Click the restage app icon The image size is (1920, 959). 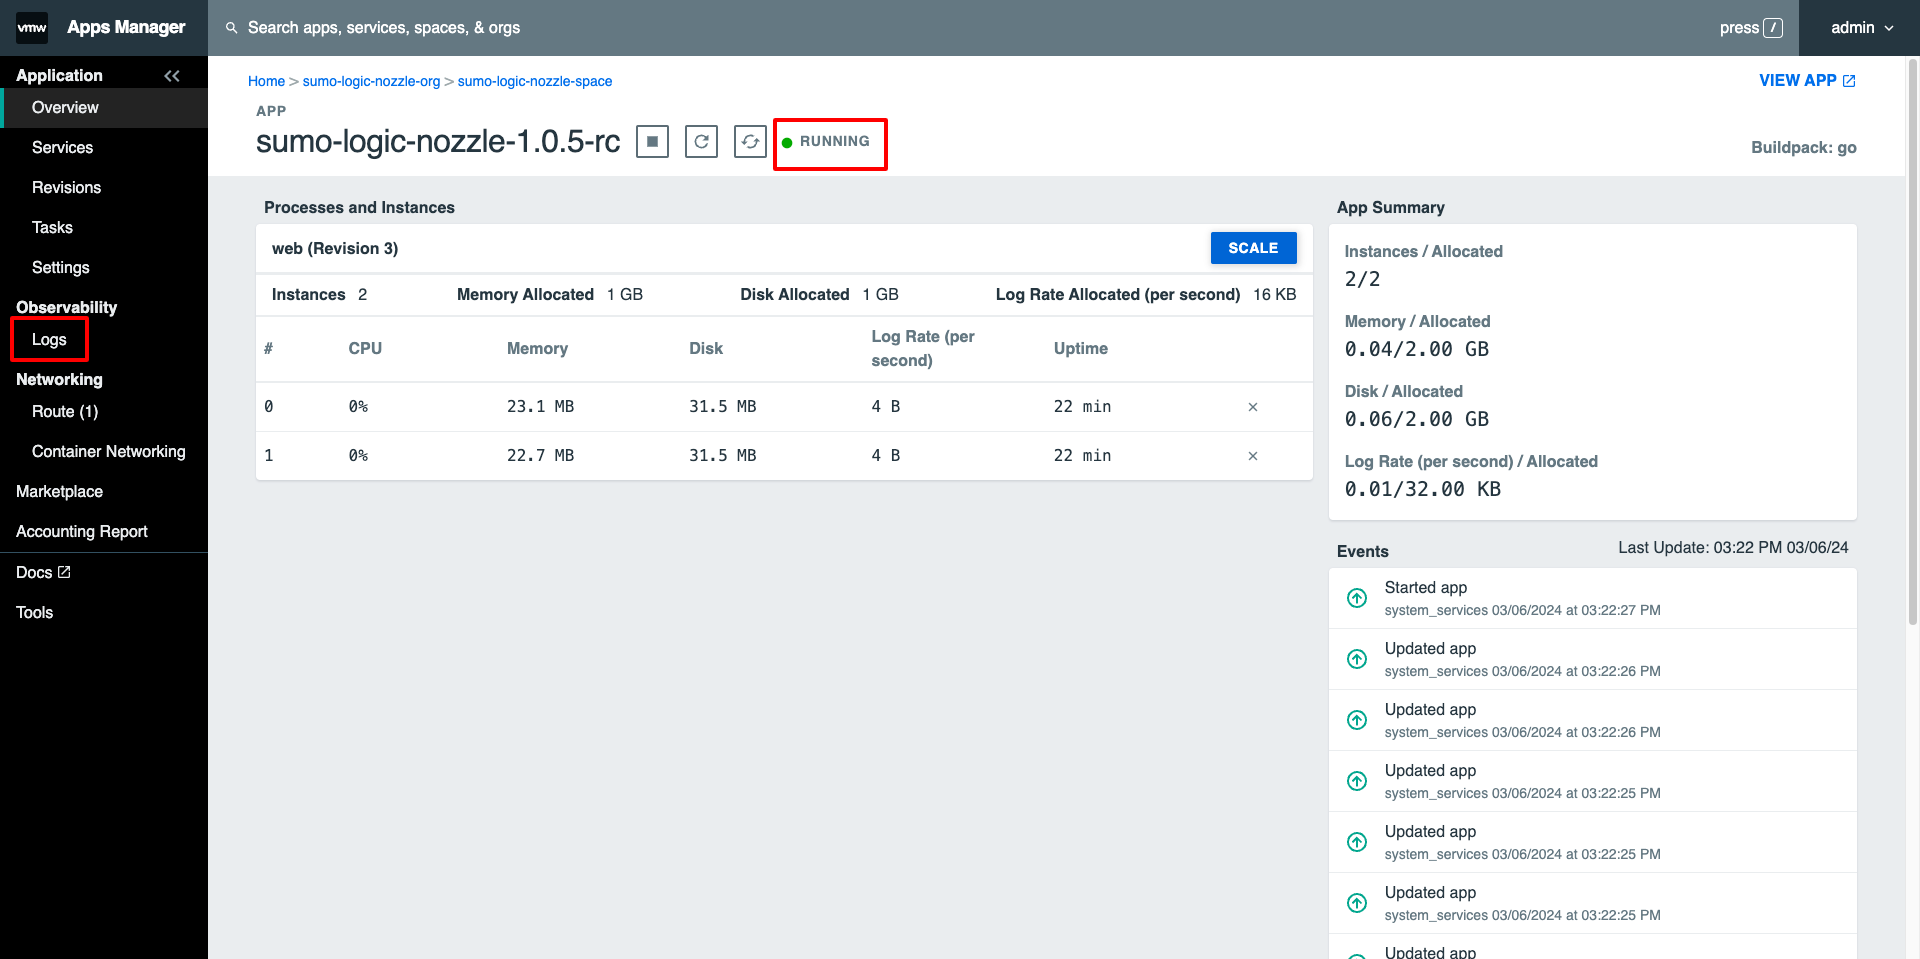[x=750, y=142]
